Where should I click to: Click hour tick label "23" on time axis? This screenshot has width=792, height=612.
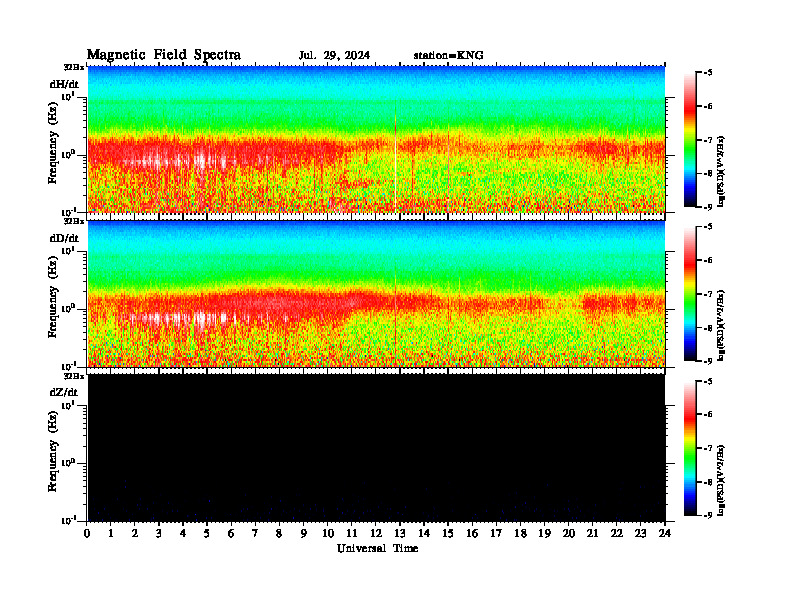click(640, 533)
